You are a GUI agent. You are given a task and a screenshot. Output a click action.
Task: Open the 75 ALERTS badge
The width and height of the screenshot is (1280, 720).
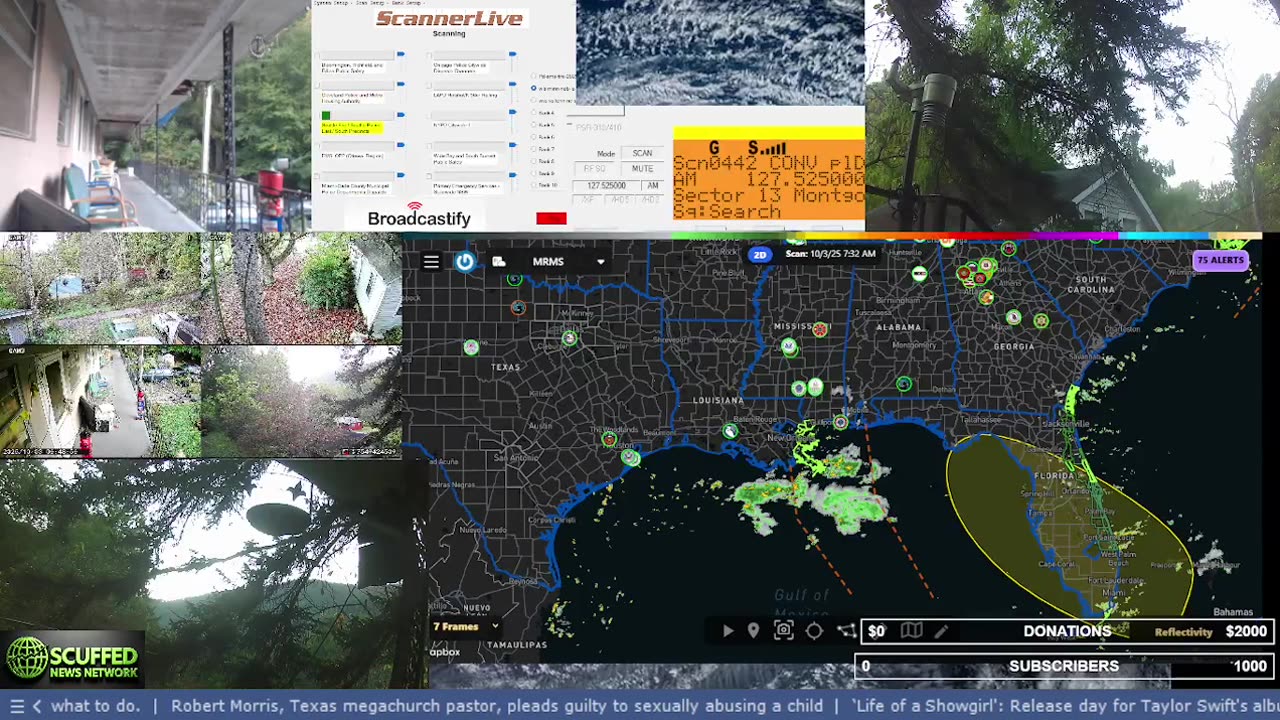(1220, 260)
